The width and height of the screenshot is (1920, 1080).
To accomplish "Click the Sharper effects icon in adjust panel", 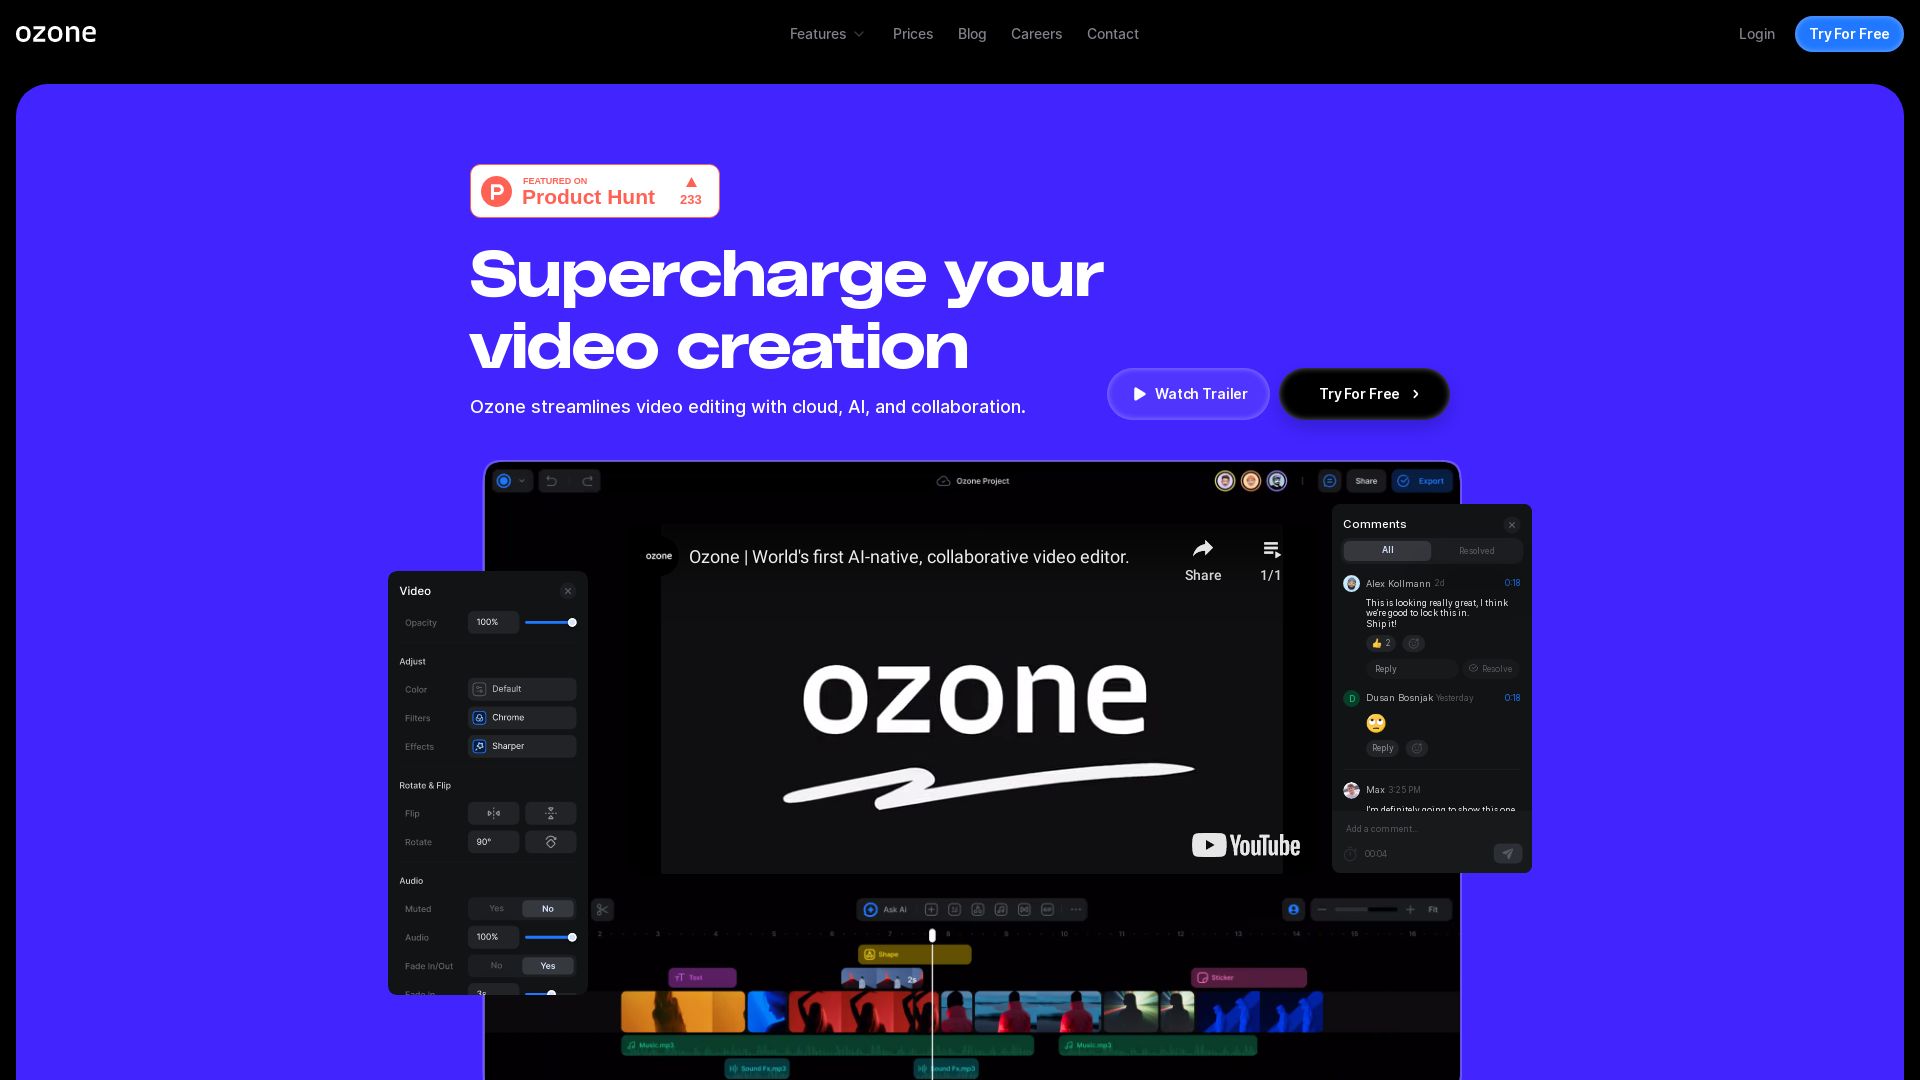I will (x=480, y=746).
